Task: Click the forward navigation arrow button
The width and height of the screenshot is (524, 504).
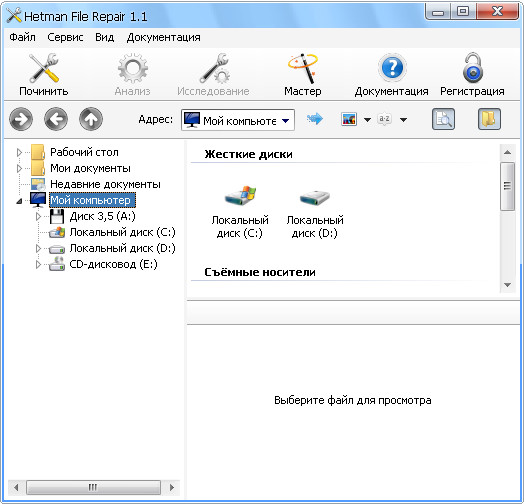Action: tap(21, 119)
